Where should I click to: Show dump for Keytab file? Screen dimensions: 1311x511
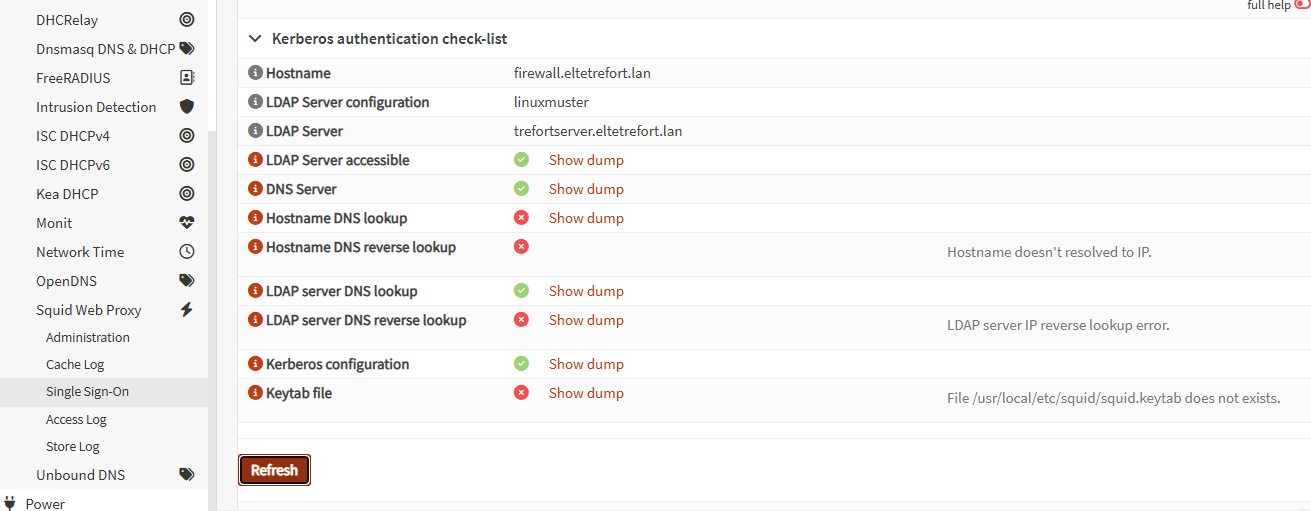click(586, 393)
